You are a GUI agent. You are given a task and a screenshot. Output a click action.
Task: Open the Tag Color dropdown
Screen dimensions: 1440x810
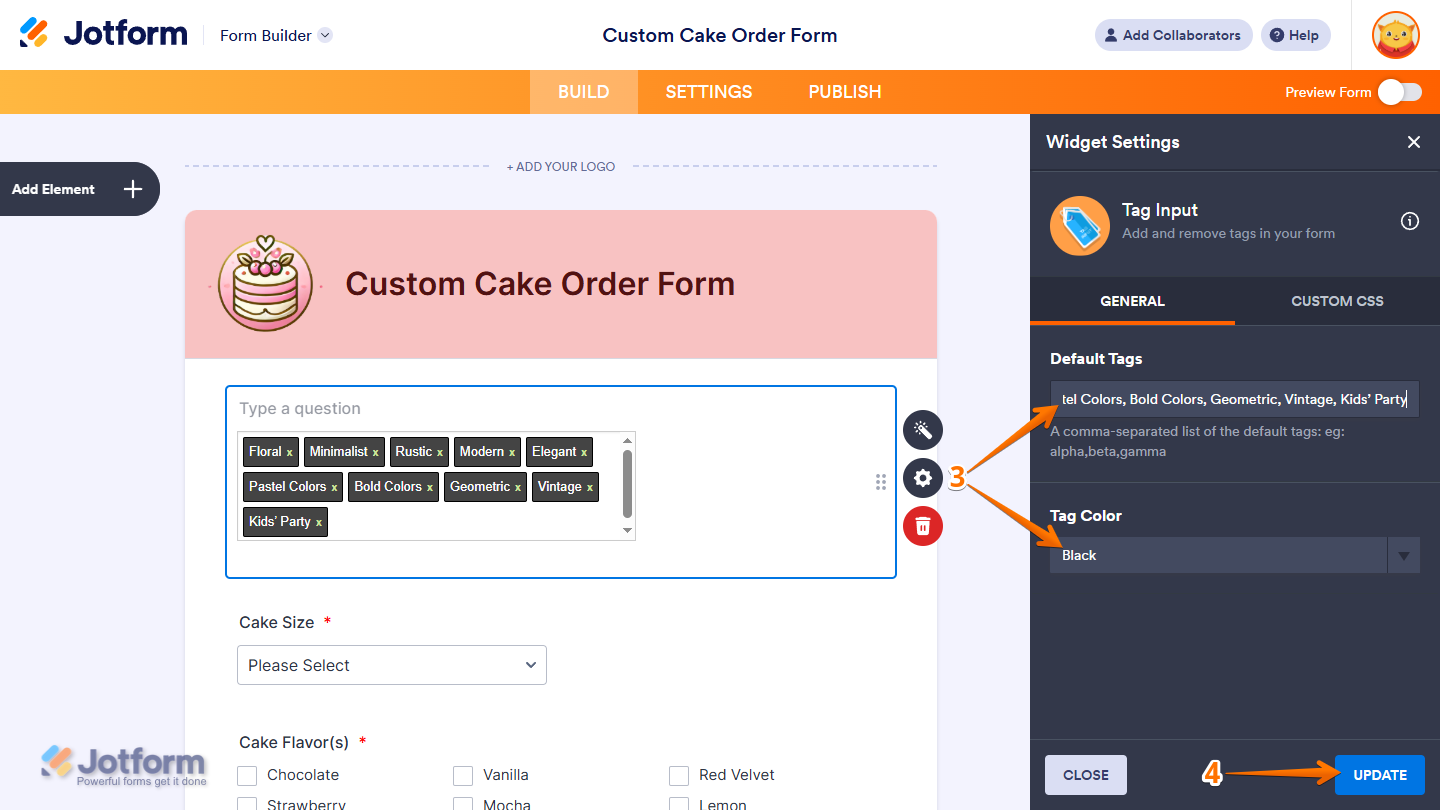coord(1404,555)
